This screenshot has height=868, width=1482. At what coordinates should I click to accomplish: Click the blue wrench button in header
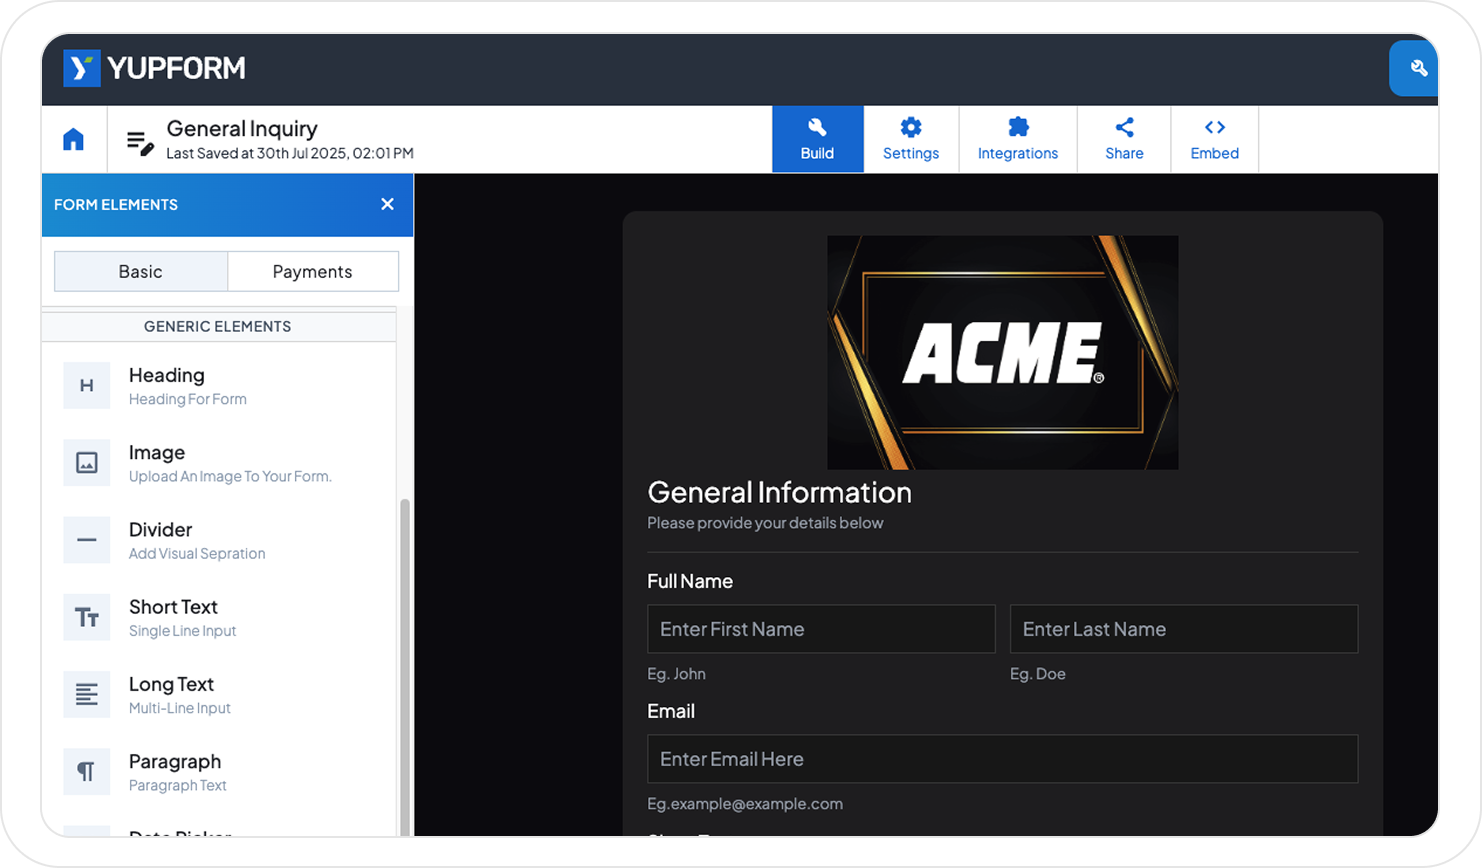coord(1416,68)
